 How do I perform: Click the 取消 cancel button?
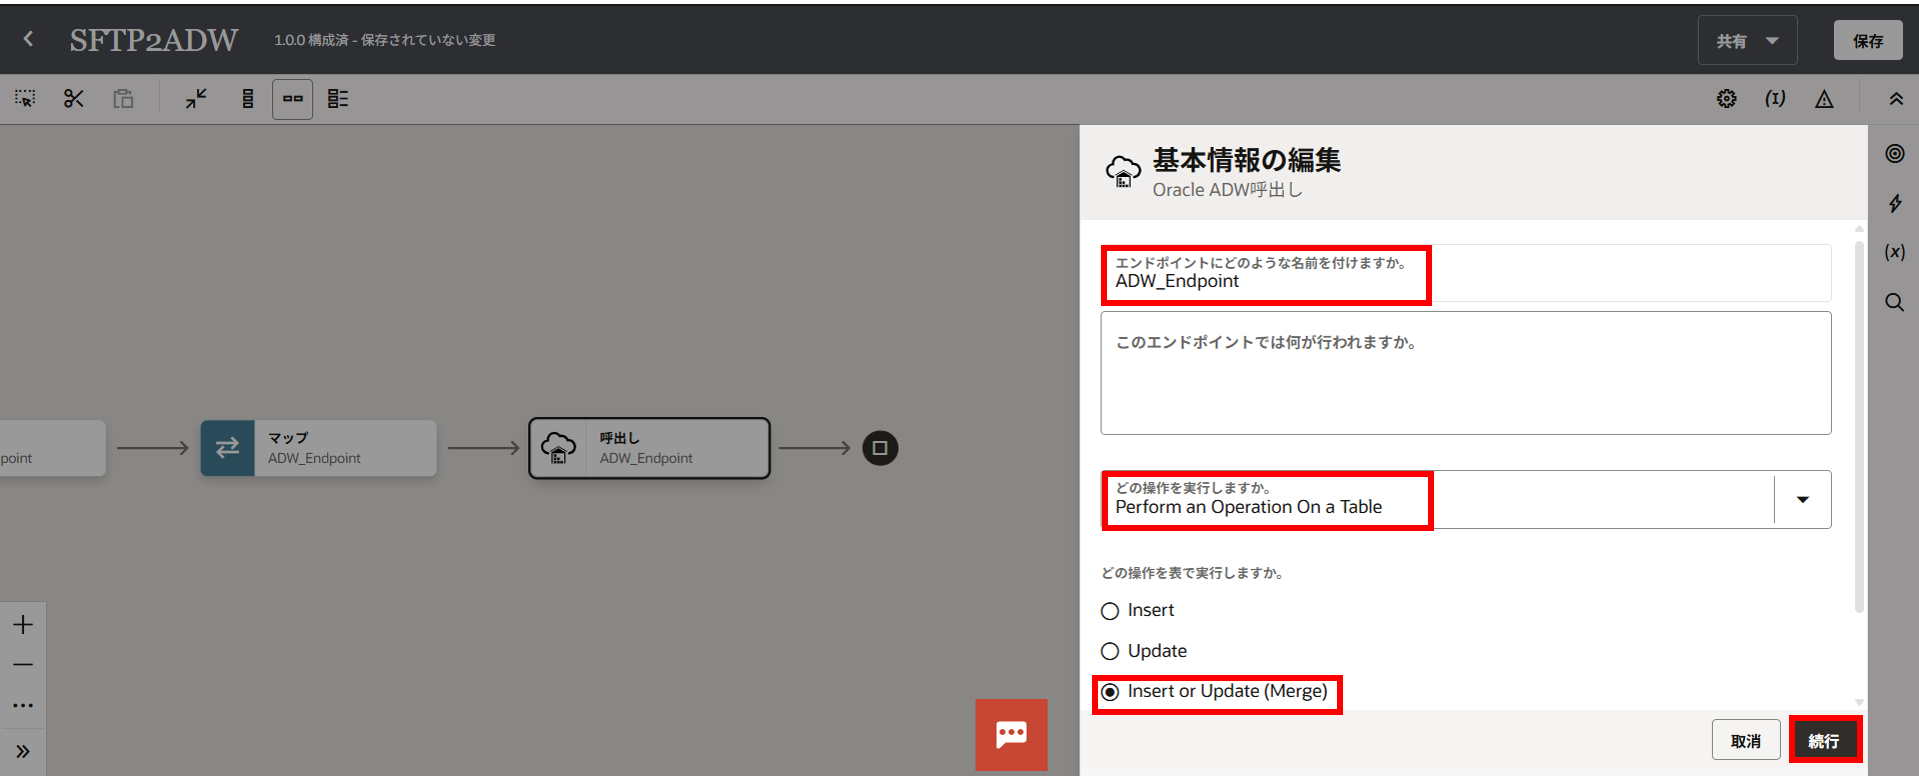1746,741
